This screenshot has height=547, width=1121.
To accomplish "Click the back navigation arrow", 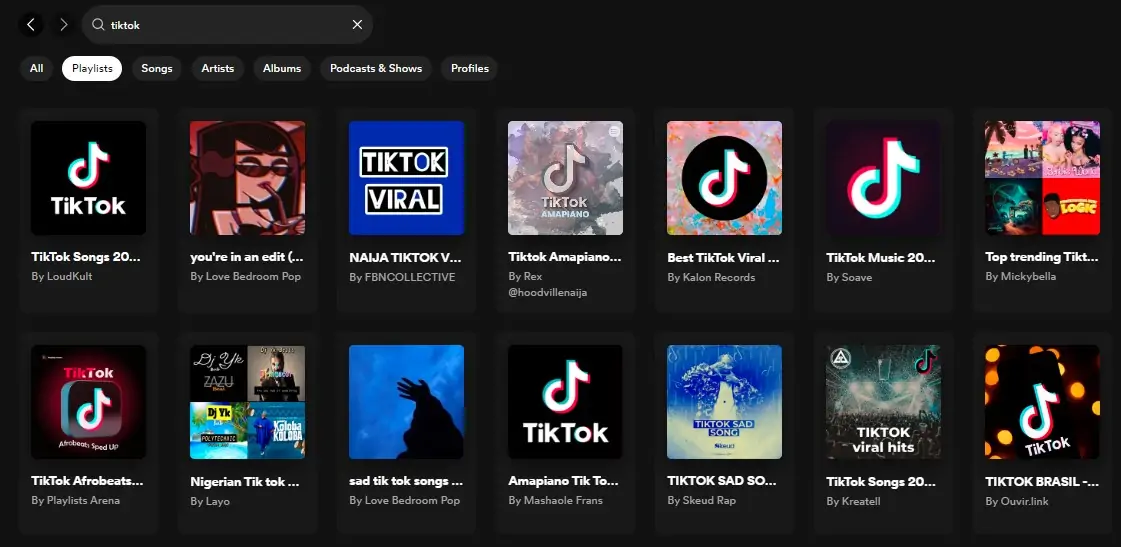I will [x=31, y=24].
